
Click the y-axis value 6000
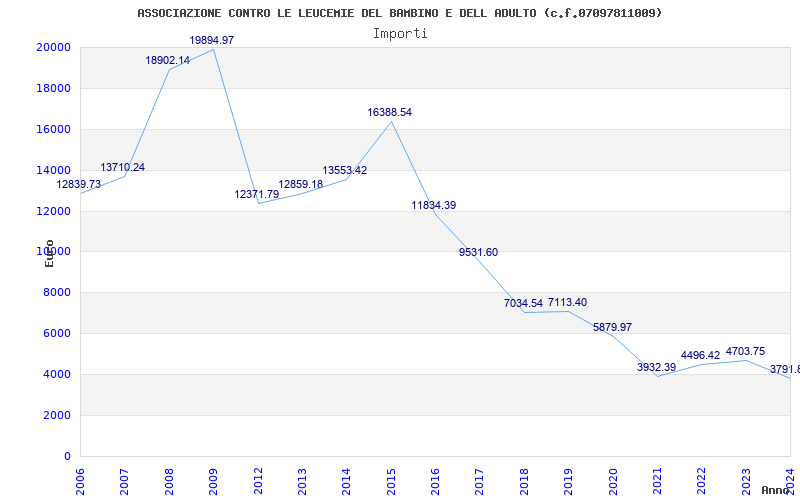[56, 333]
